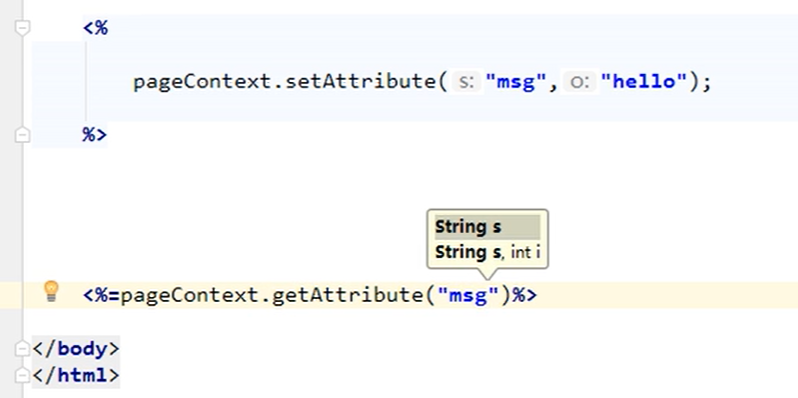Collapse the scriptlet at the <% fold marker
The image size is (798, 398).
click(x=22, y=27)
